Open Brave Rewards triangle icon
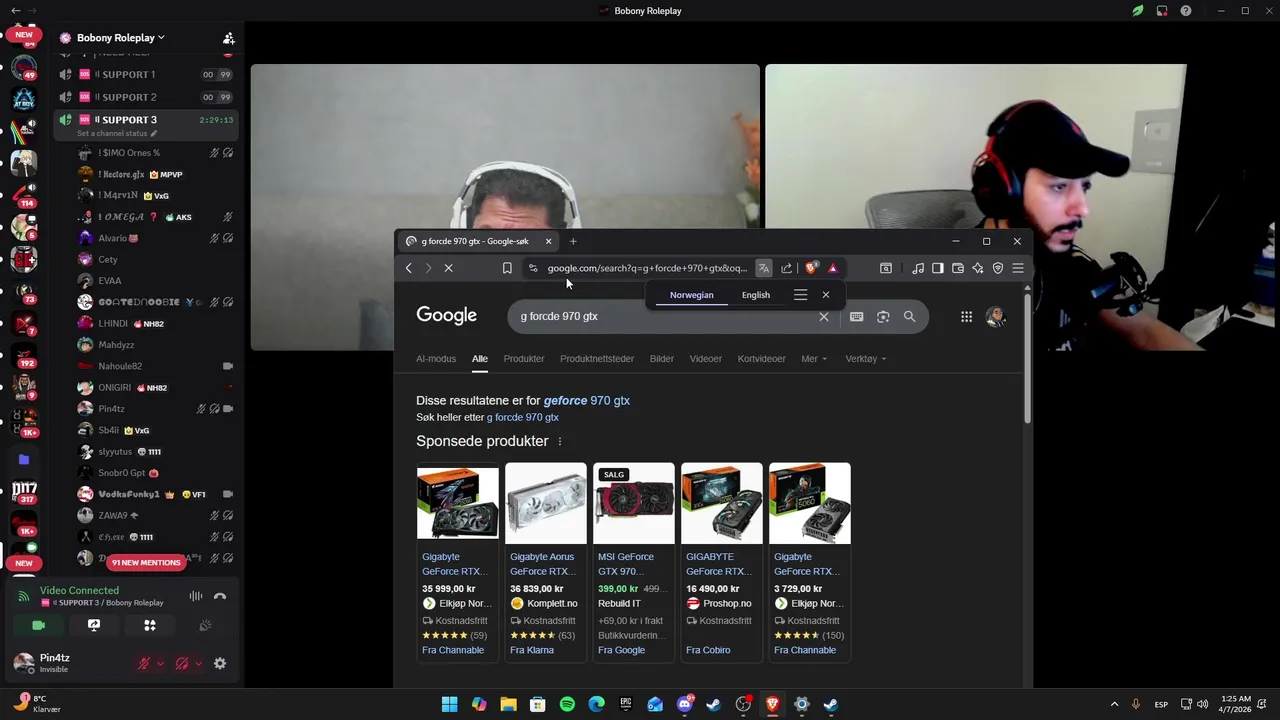 coord(832,268)
